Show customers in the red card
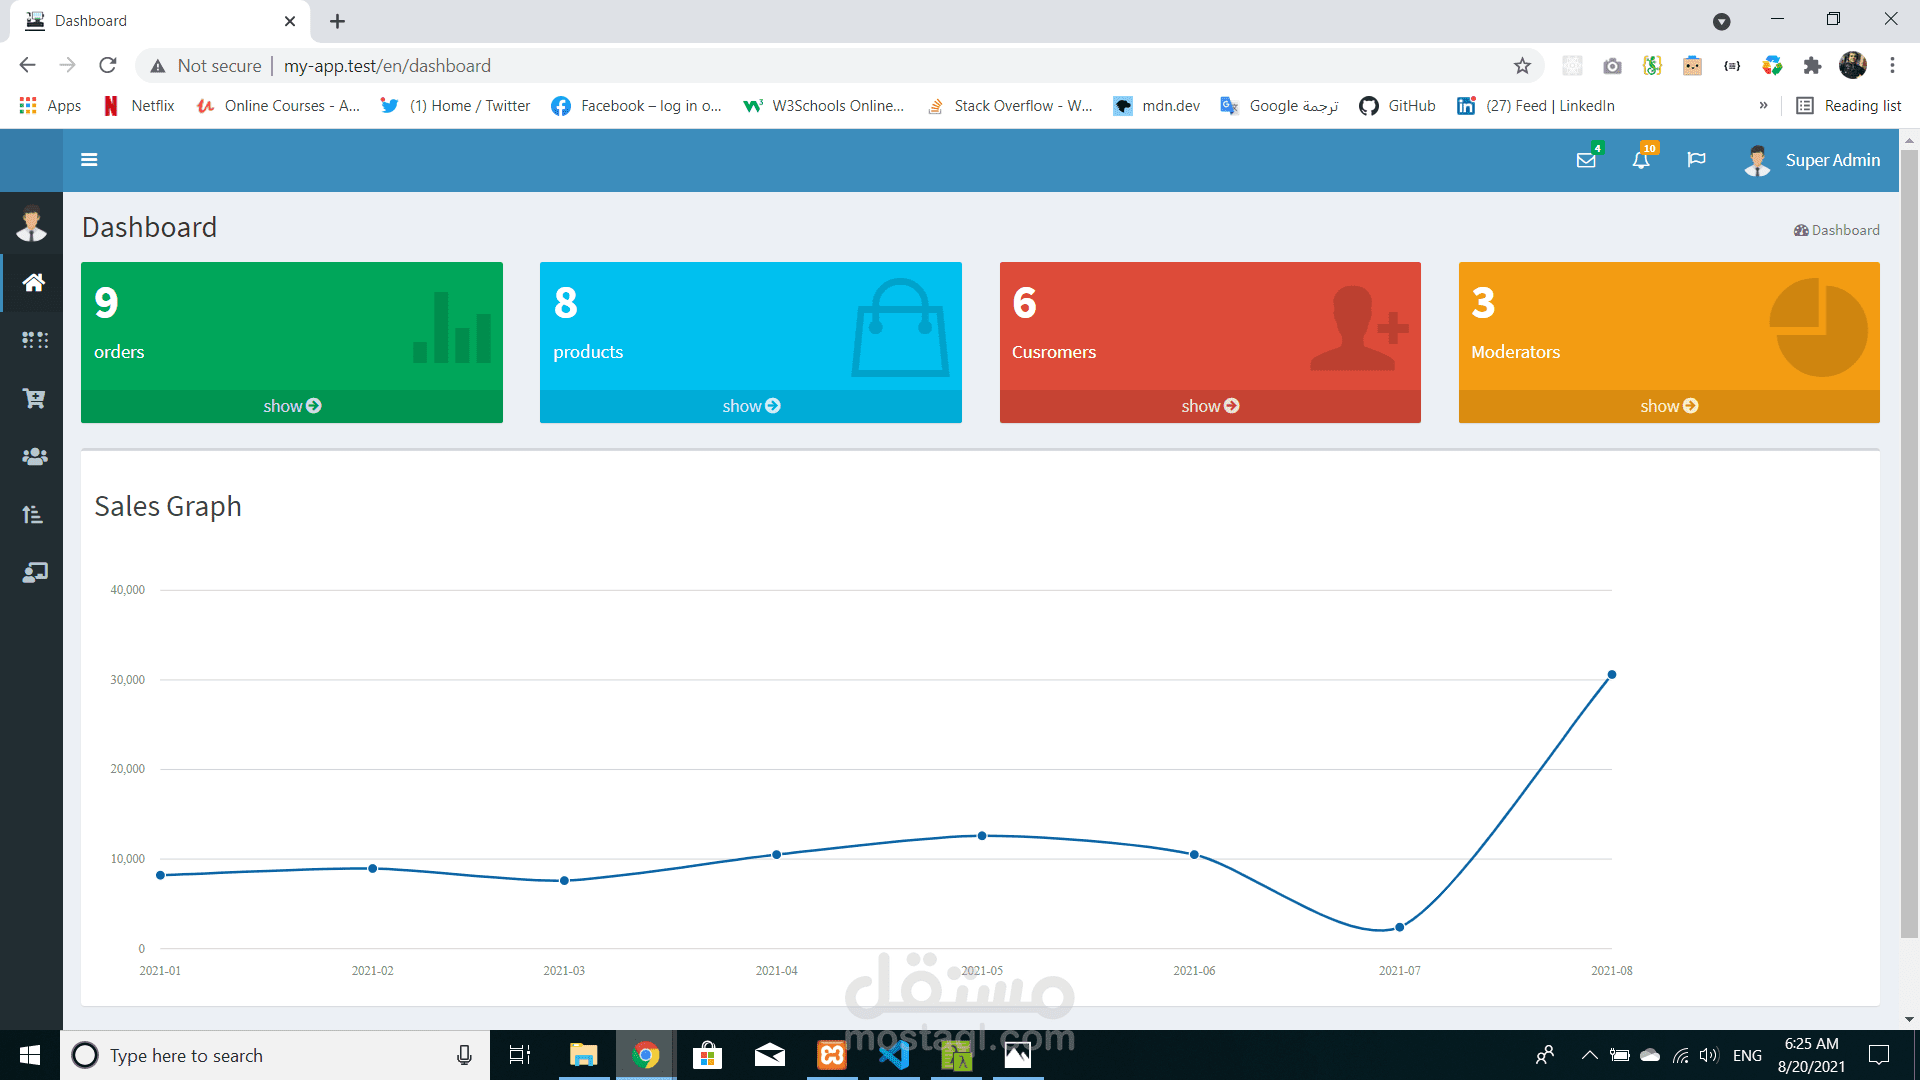 [x=1210, y=406]
